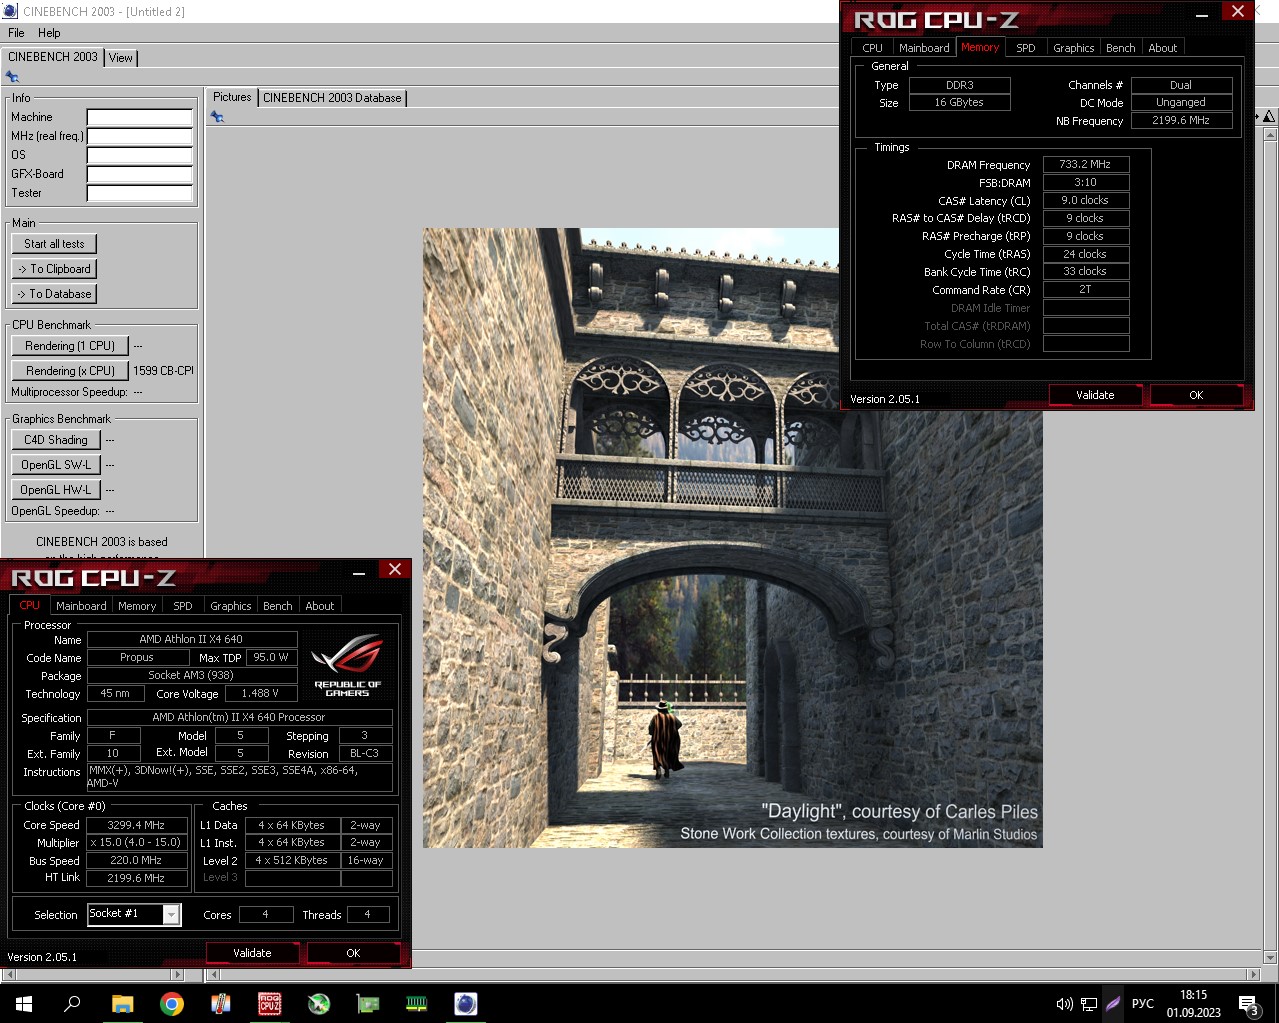Viewport: 1279px width, 1023px height.
Task: Open Bench tab in the lower-left CPU-Z window
Action: click(x=278, y=606)
